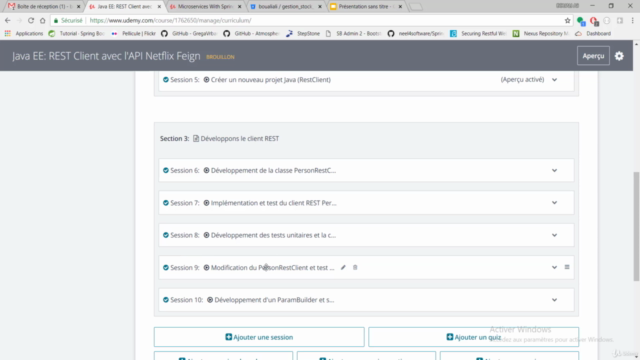This screenshot has width=640, height=360.
Task: Click the video icon in Session 6
Action: (x=207, y=170)
